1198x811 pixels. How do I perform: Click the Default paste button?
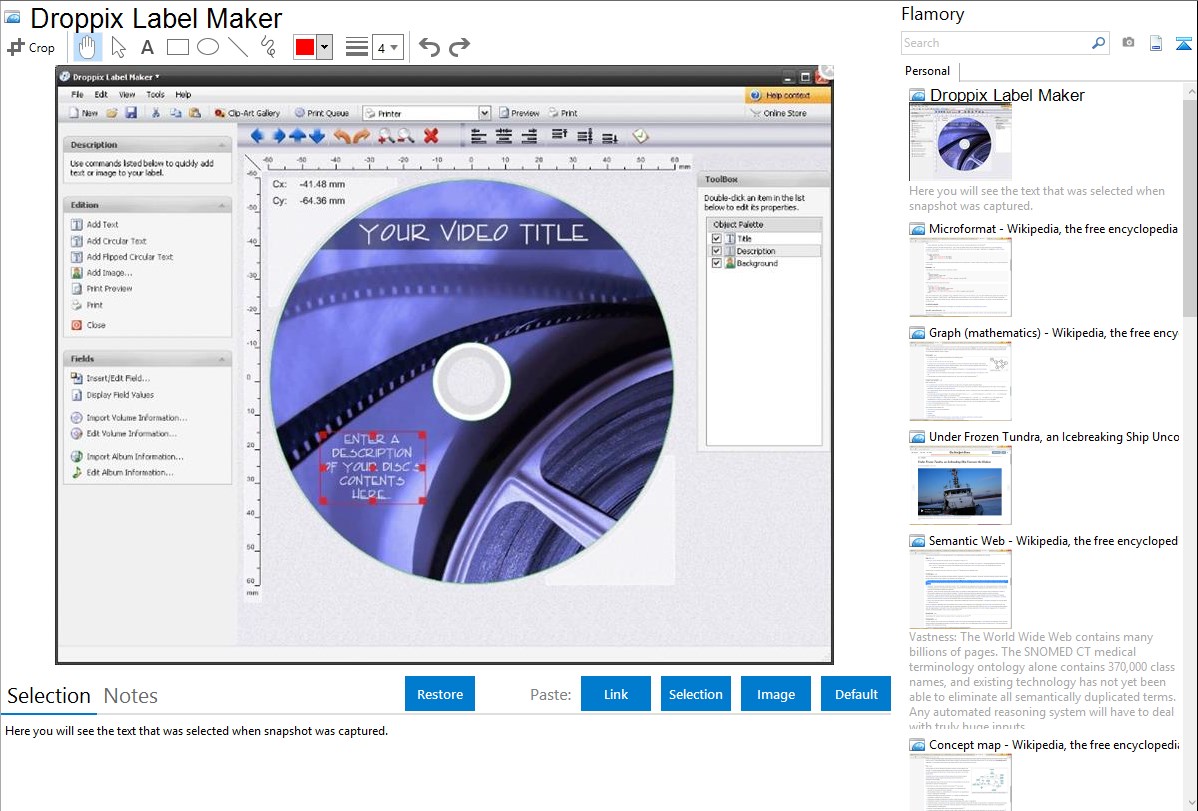click(x=856, y=694)
